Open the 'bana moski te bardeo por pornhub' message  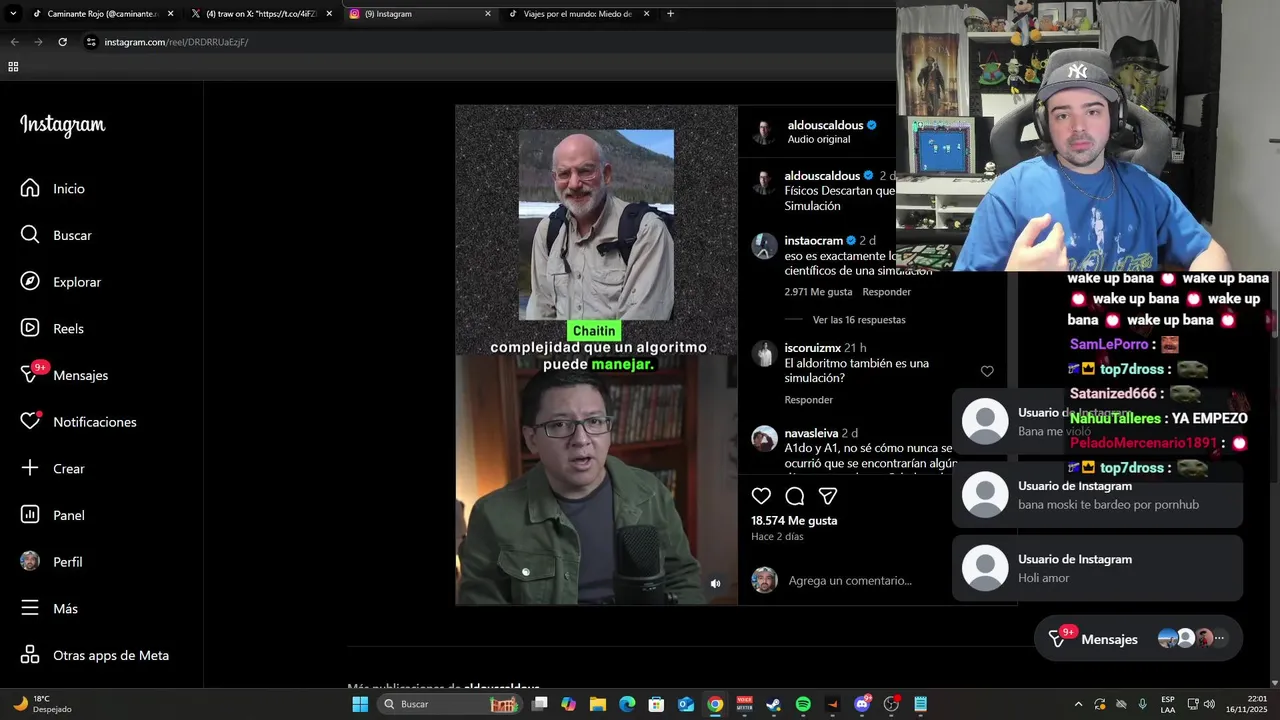pyautogui.click(x=1097, y=495)
